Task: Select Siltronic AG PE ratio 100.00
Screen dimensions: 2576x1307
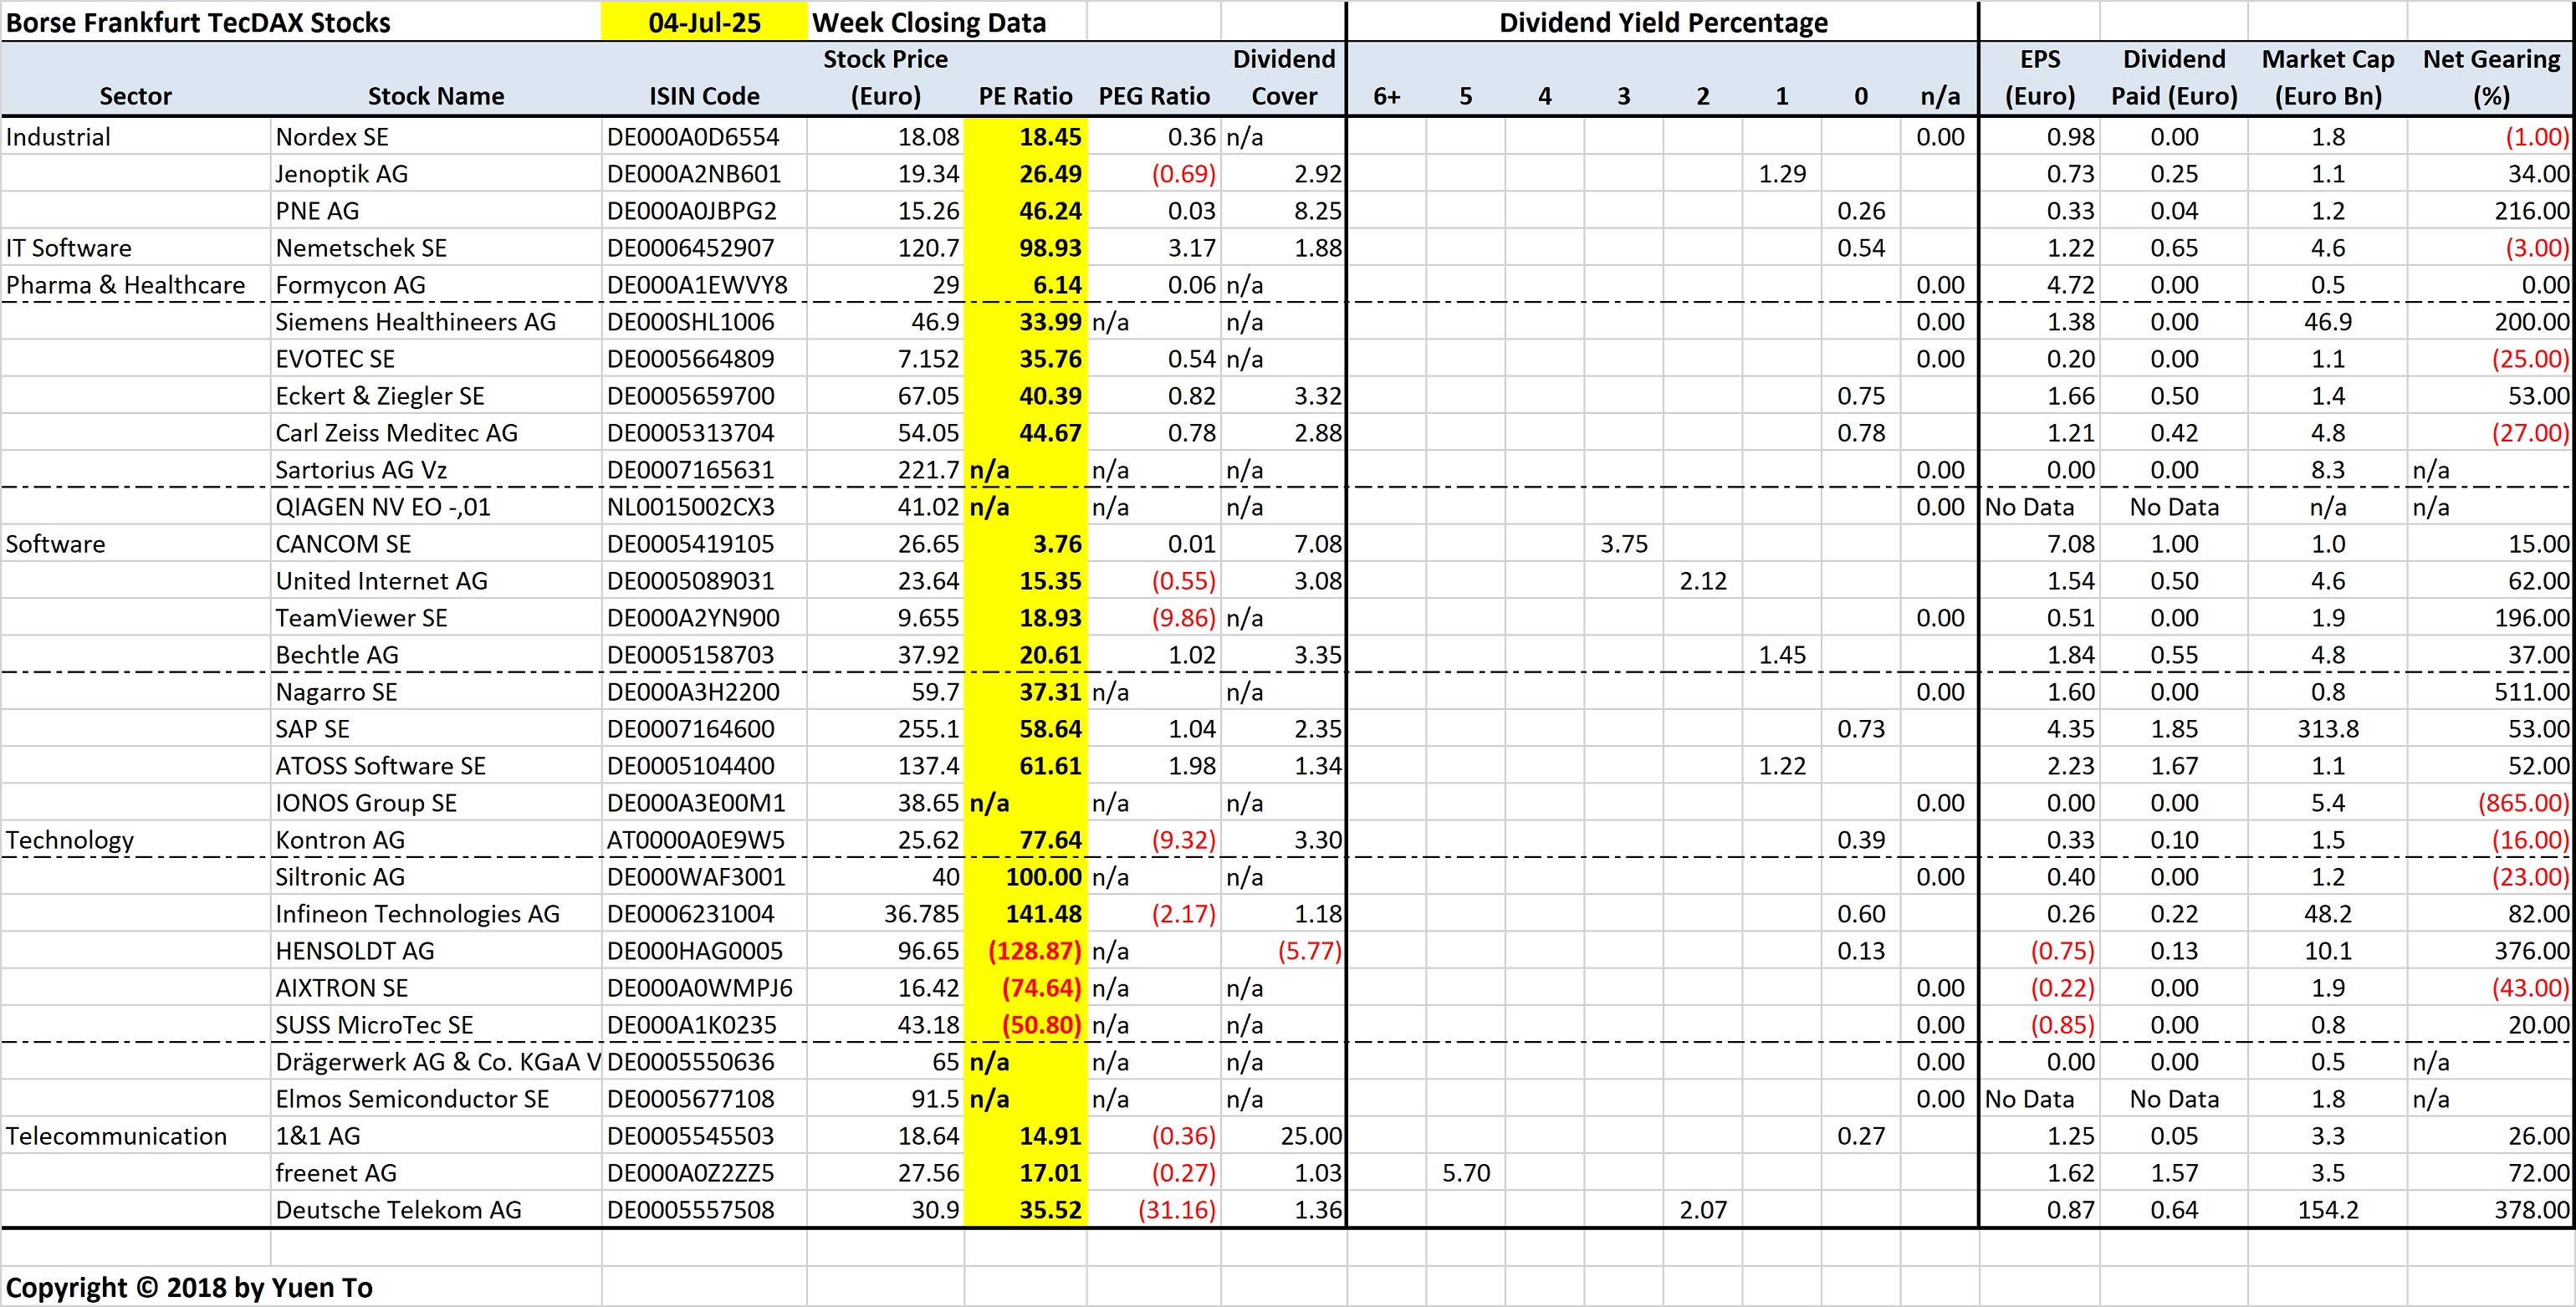Action: (1025, 877)
